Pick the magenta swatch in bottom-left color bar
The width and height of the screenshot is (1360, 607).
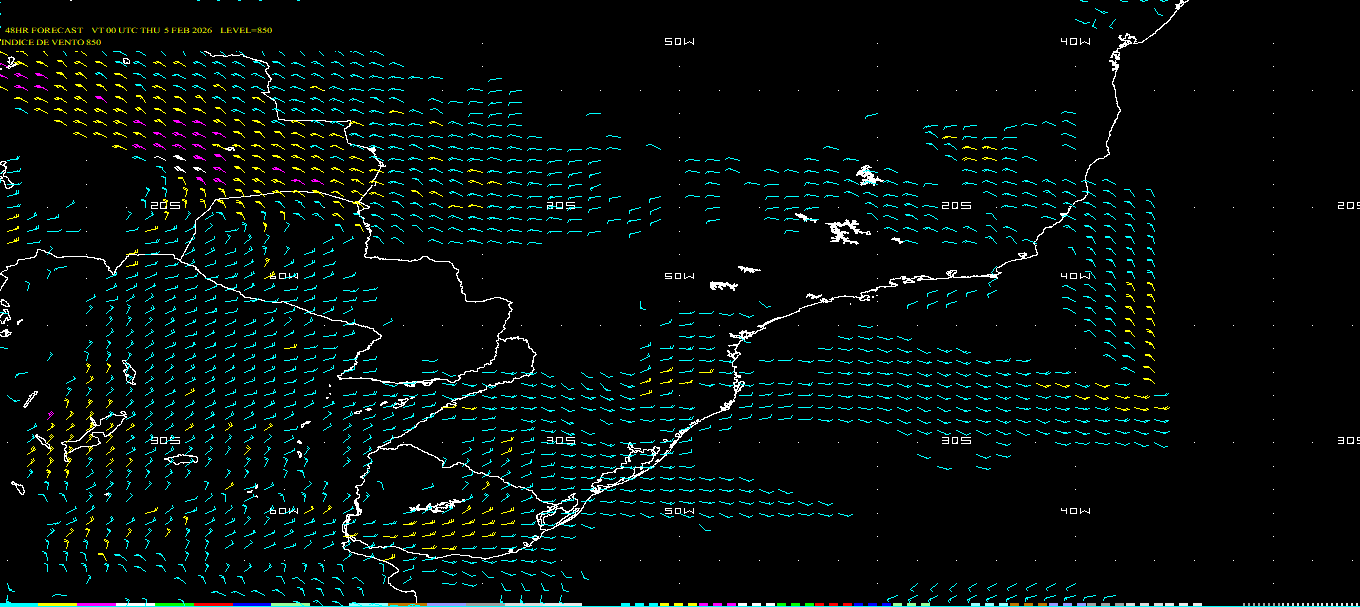(x=96, y=604)
